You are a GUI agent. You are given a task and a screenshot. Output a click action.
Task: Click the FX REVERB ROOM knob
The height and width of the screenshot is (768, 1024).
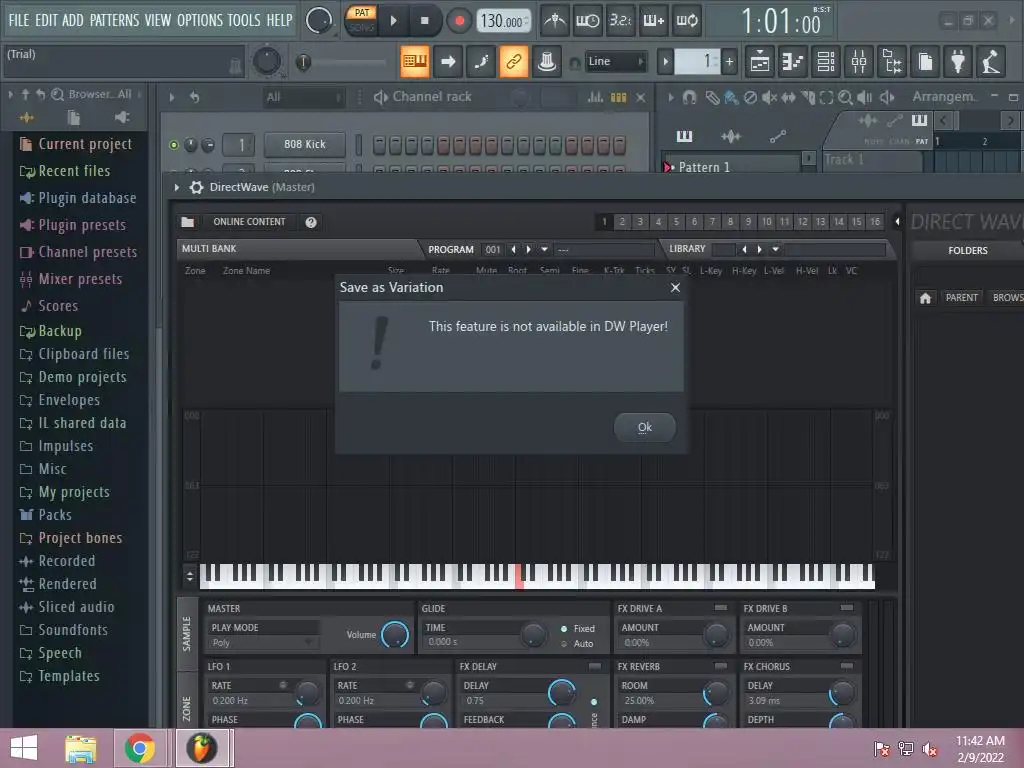[716, 693]
